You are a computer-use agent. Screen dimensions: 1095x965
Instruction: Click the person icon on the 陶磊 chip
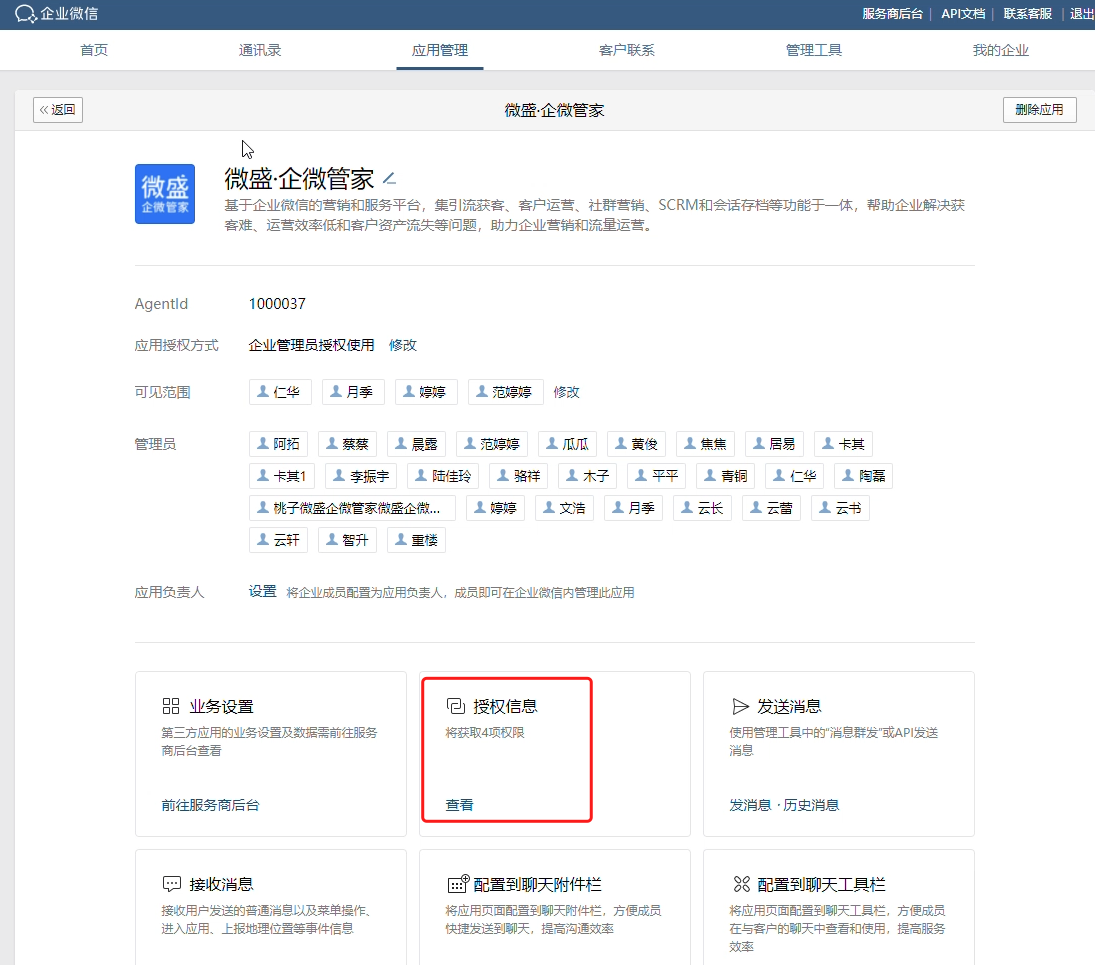(x=848, y=476)
